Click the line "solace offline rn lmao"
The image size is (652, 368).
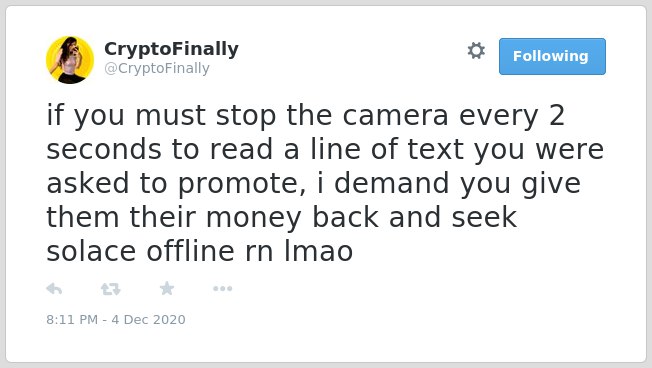pyautogui.click(x=200, y=251)
